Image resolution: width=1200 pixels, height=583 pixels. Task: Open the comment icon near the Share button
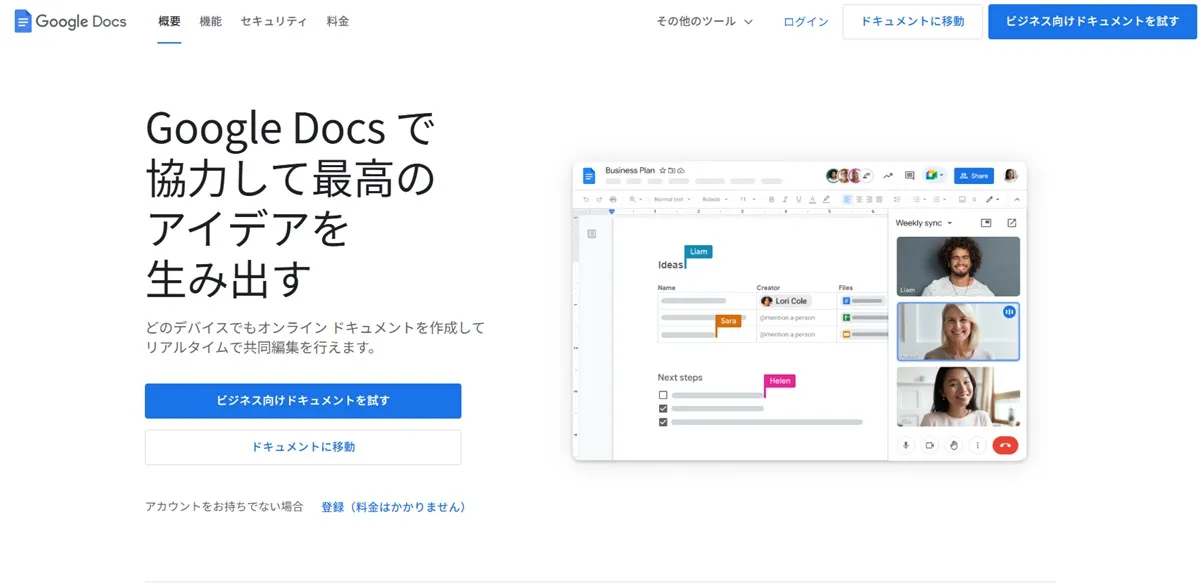tap(909, 175)
